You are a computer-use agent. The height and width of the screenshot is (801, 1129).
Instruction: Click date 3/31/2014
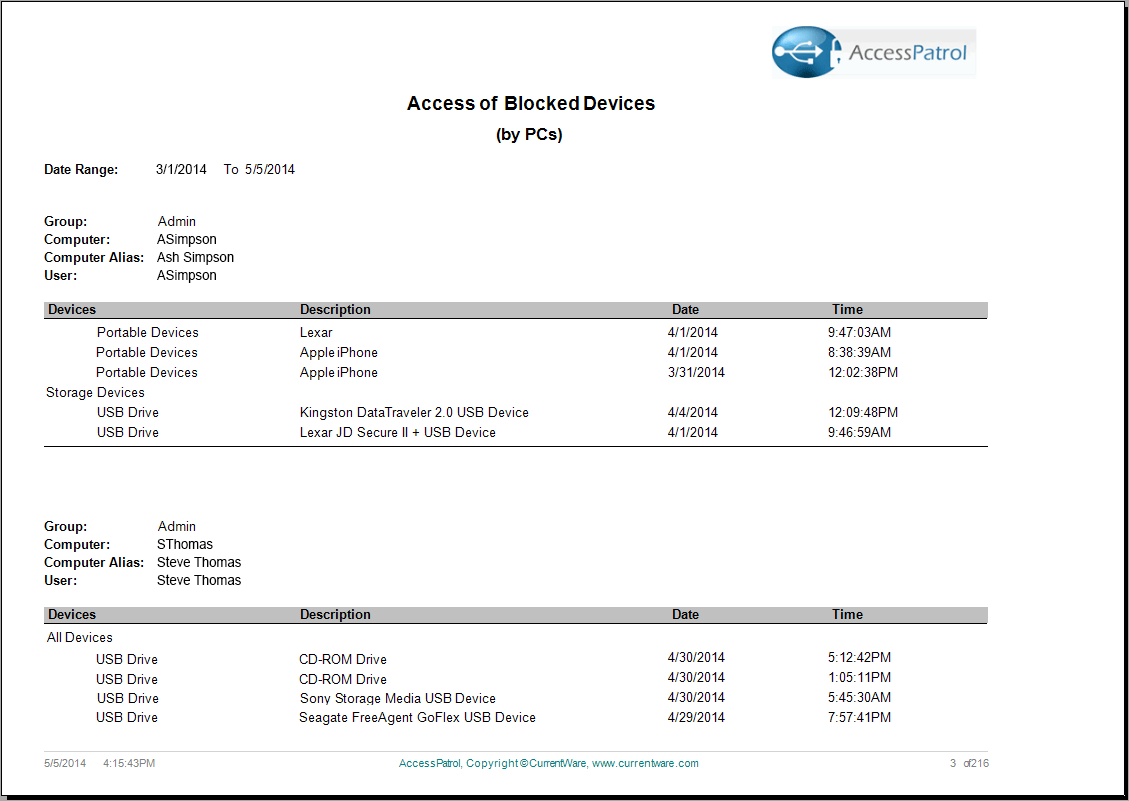(696, 373)
